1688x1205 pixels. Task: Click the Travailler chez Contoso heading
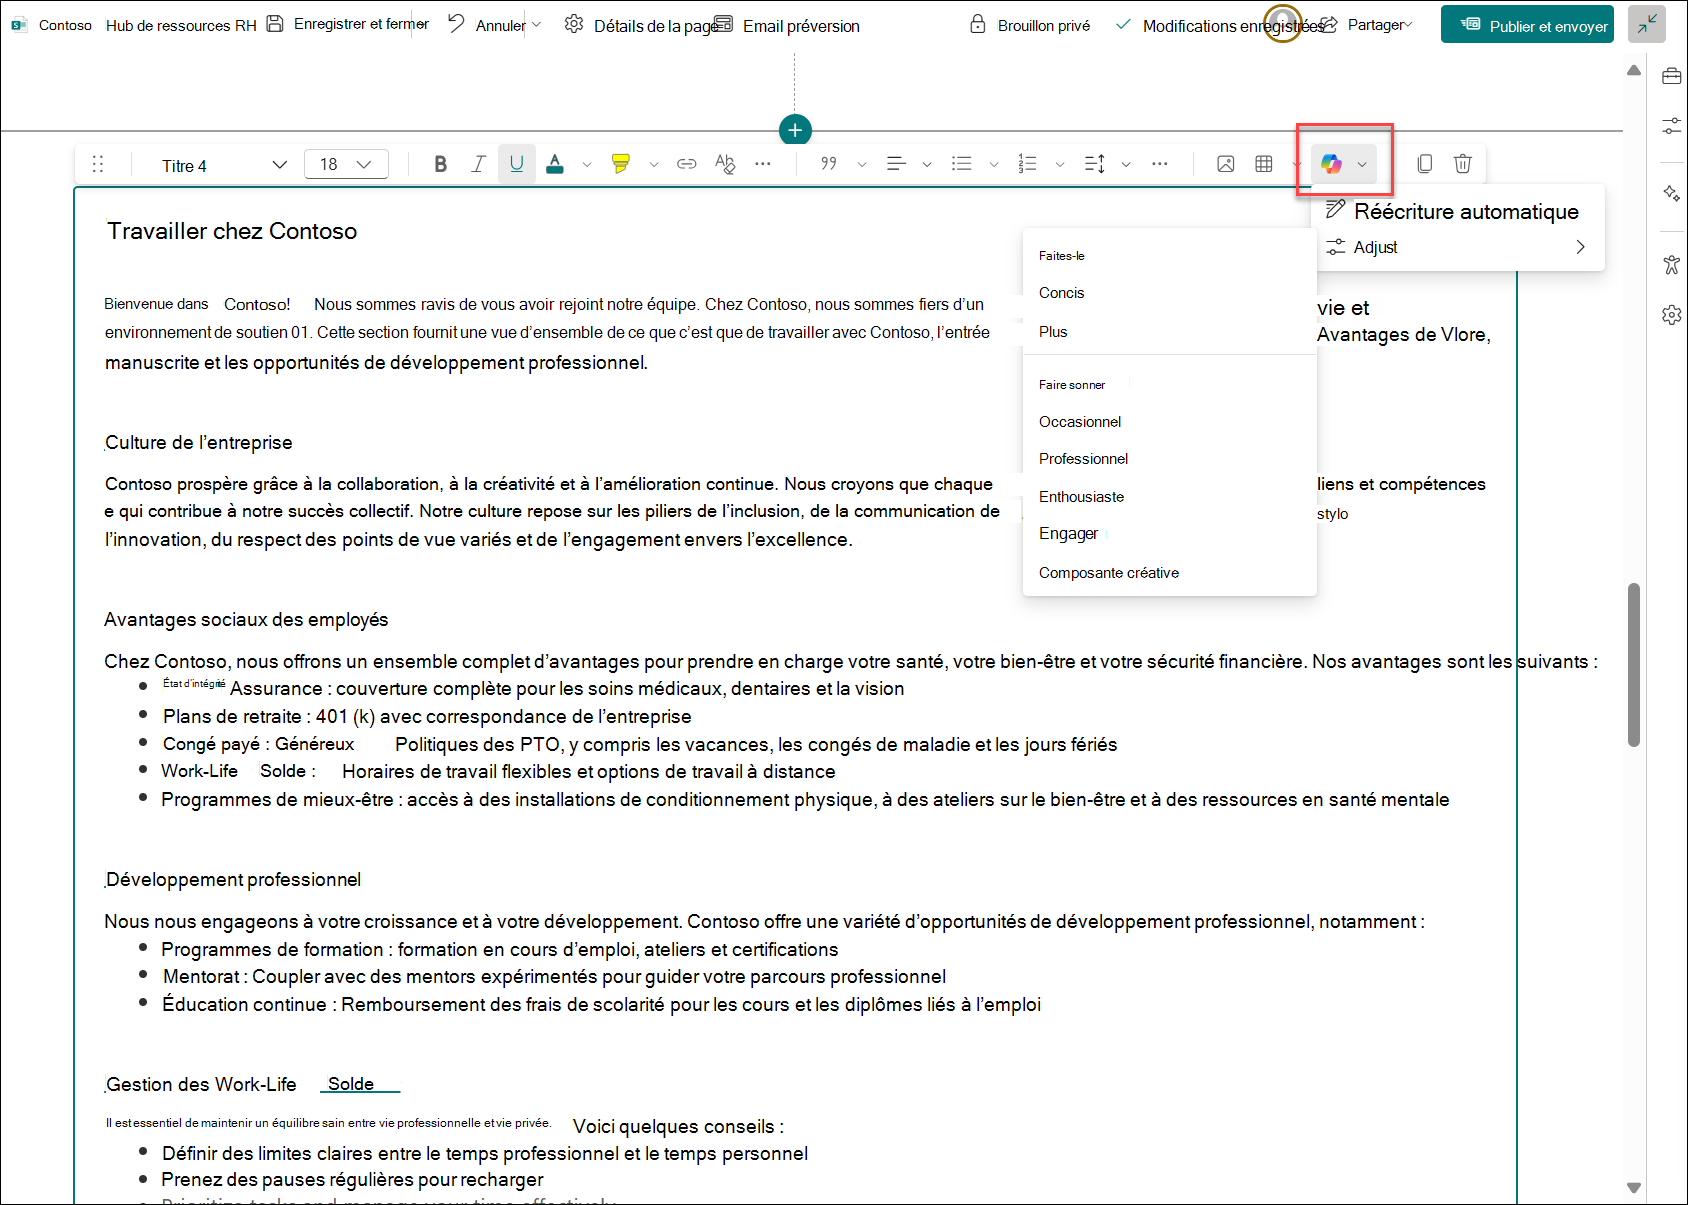pos(232,231)
